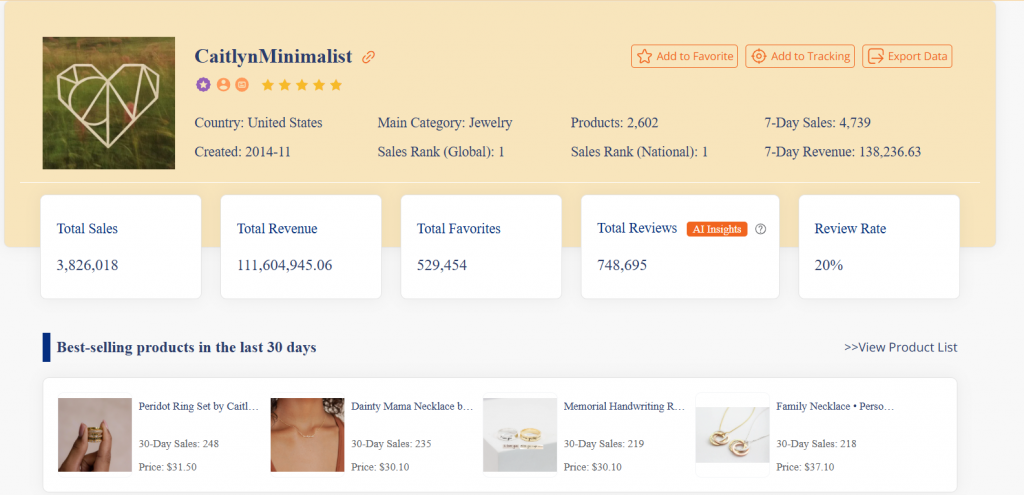Click the value 529,454 under Total Favorites
Image resolution: width=1024 pixels, height=495 pixels.
pyautogui.click(x=442, y=266)
